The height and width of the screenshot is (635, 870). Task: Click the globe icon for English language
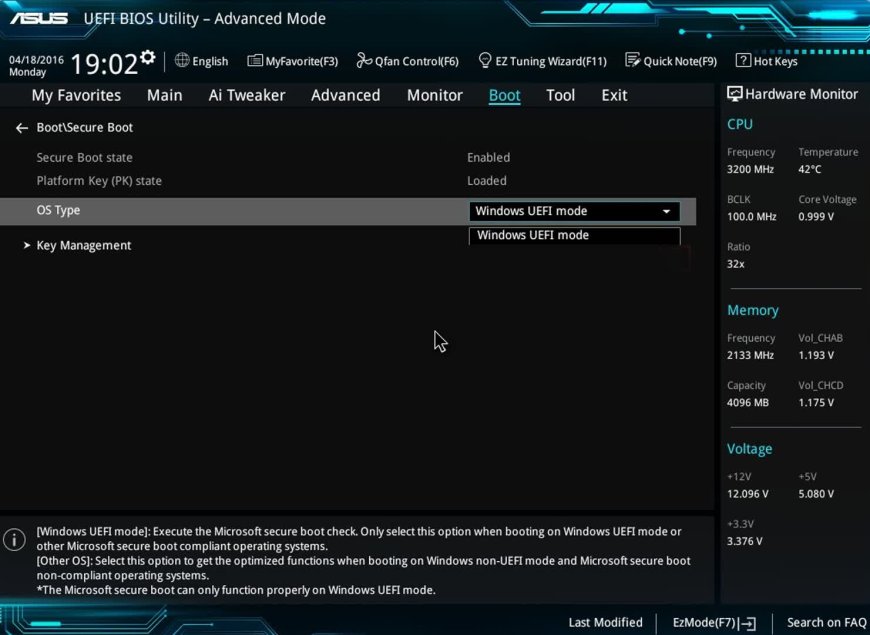(x=182, y=61)
